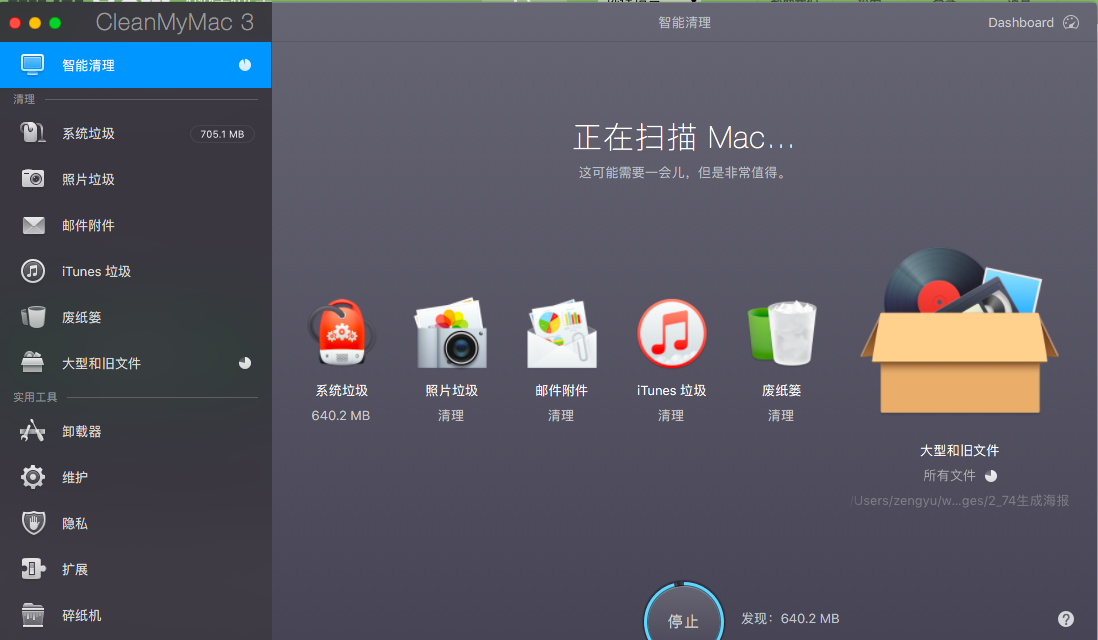Click the progress indicator beside sidebar 大型和旧文件

(244, 363)
